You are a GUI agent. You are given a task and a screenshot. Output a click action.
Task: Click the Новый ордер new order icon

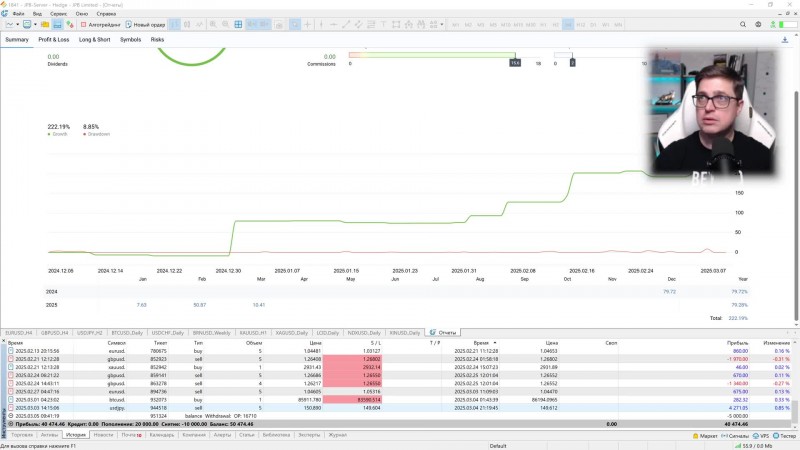145,24
